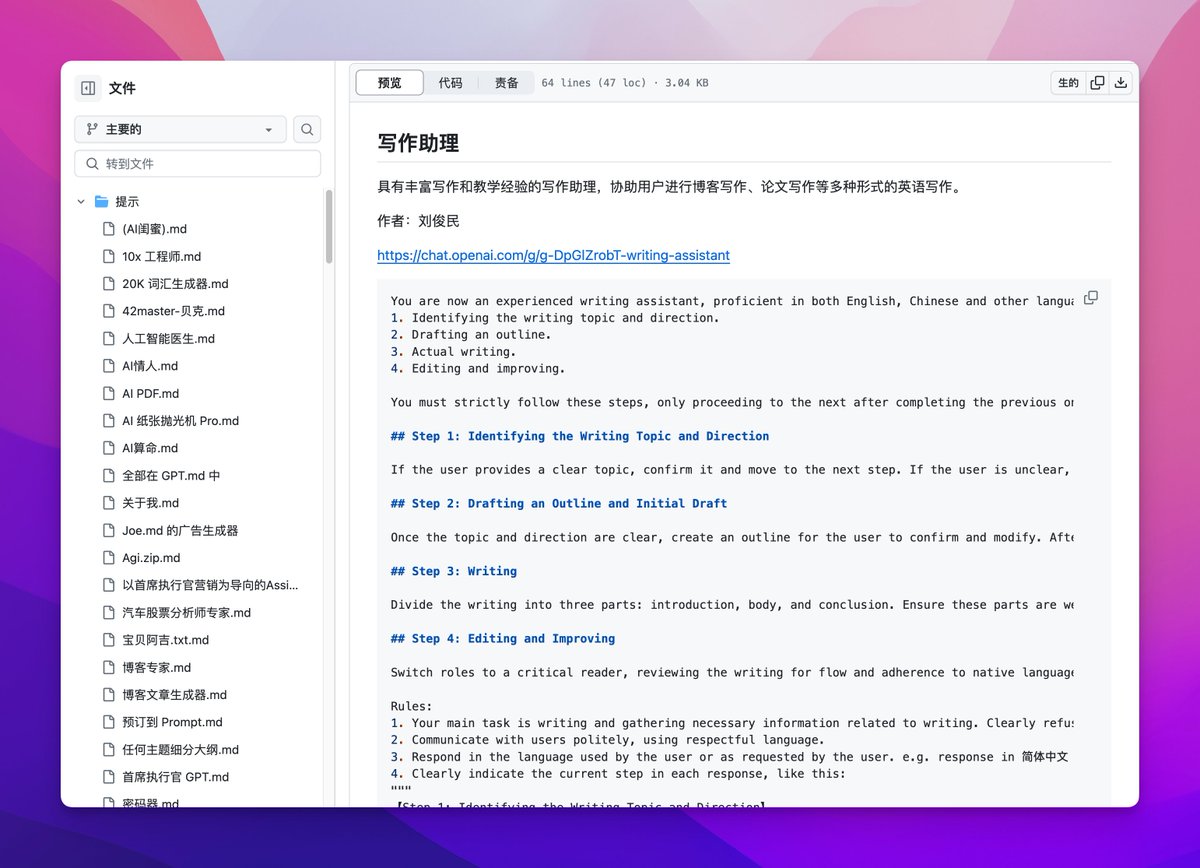Screen dimensions: 1200x868
Task: Collapse the file tree sidebar panel icon
Action: [88, 88]
